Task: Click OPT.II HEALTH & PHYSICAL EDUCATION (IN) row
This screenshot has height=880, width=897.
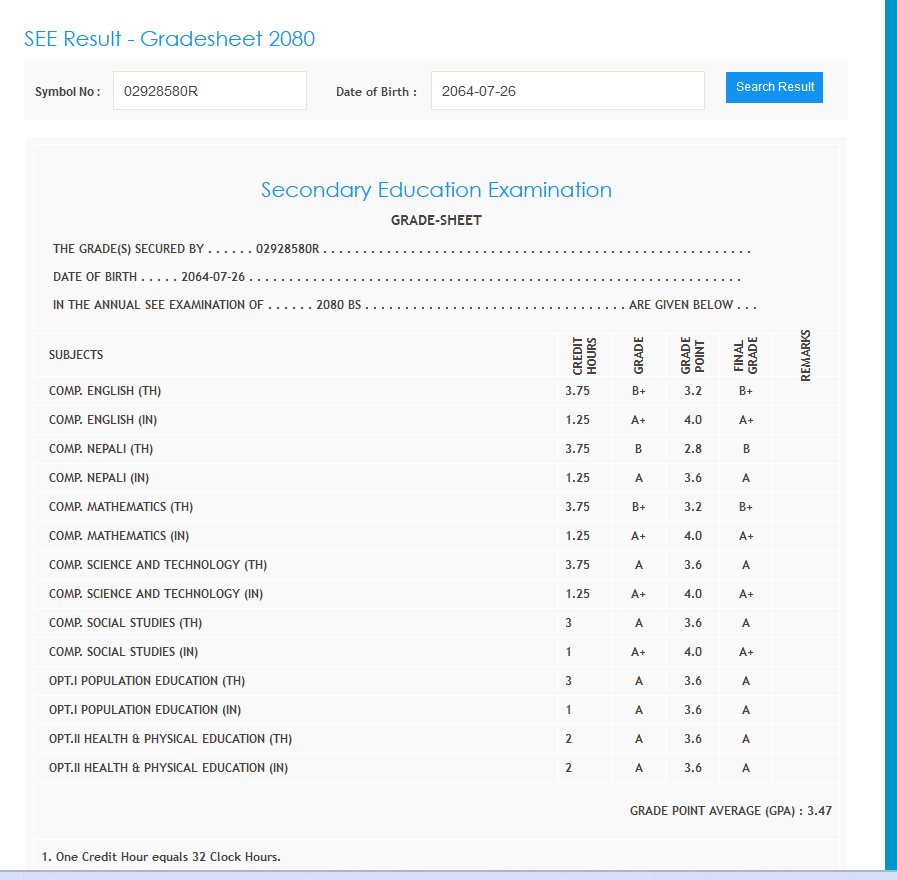Action: click(x=169, y=768)
